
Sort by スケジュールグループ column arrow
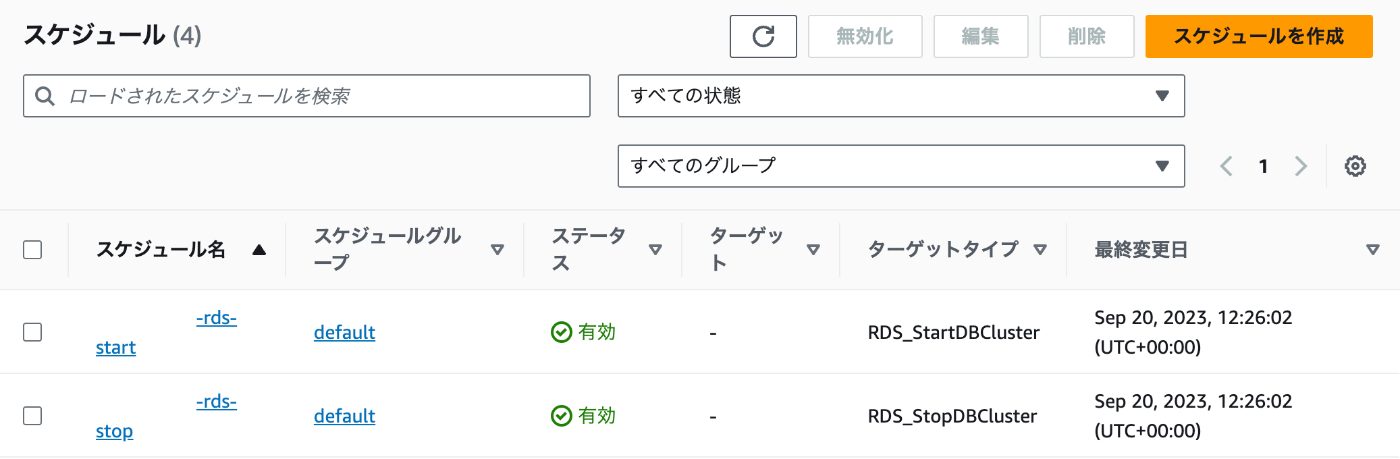pyautogui.click(x=497, y=250)
